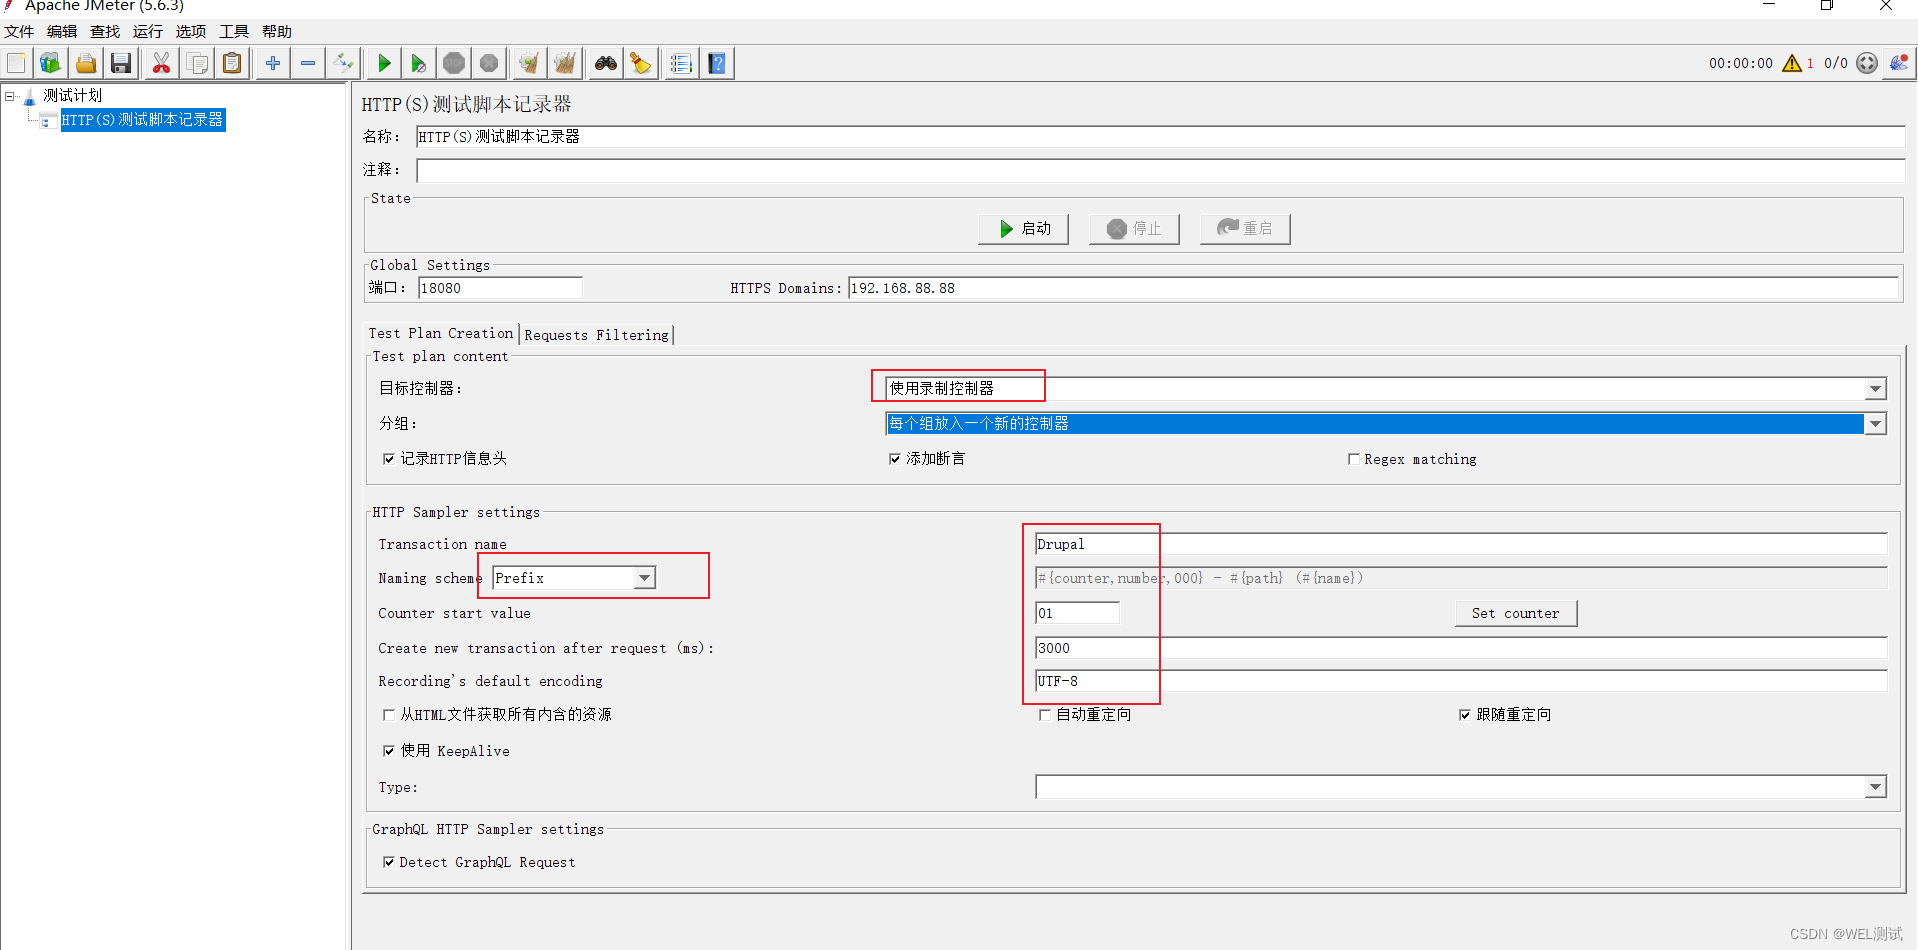The image size is (1918, 950).
Task: Create a new test plan
Action: point(17,64)
